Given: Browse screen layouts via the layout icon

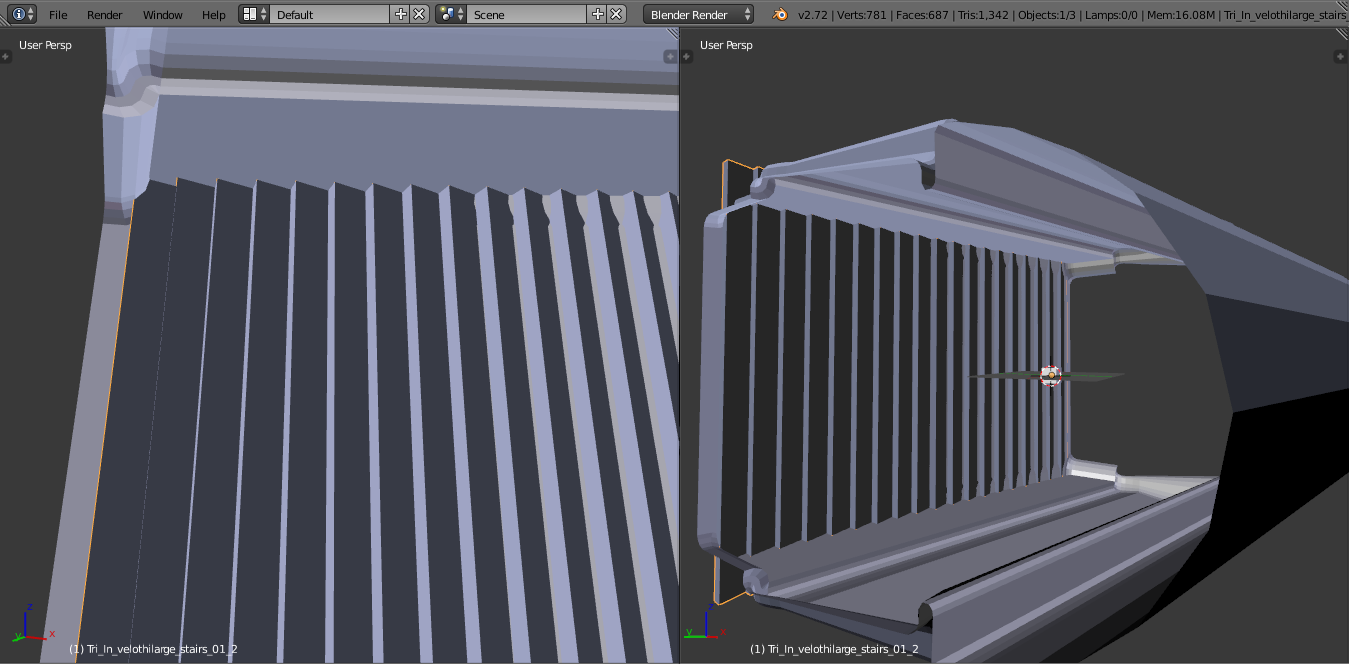Looking at the screenshot, I should [254, 14].
